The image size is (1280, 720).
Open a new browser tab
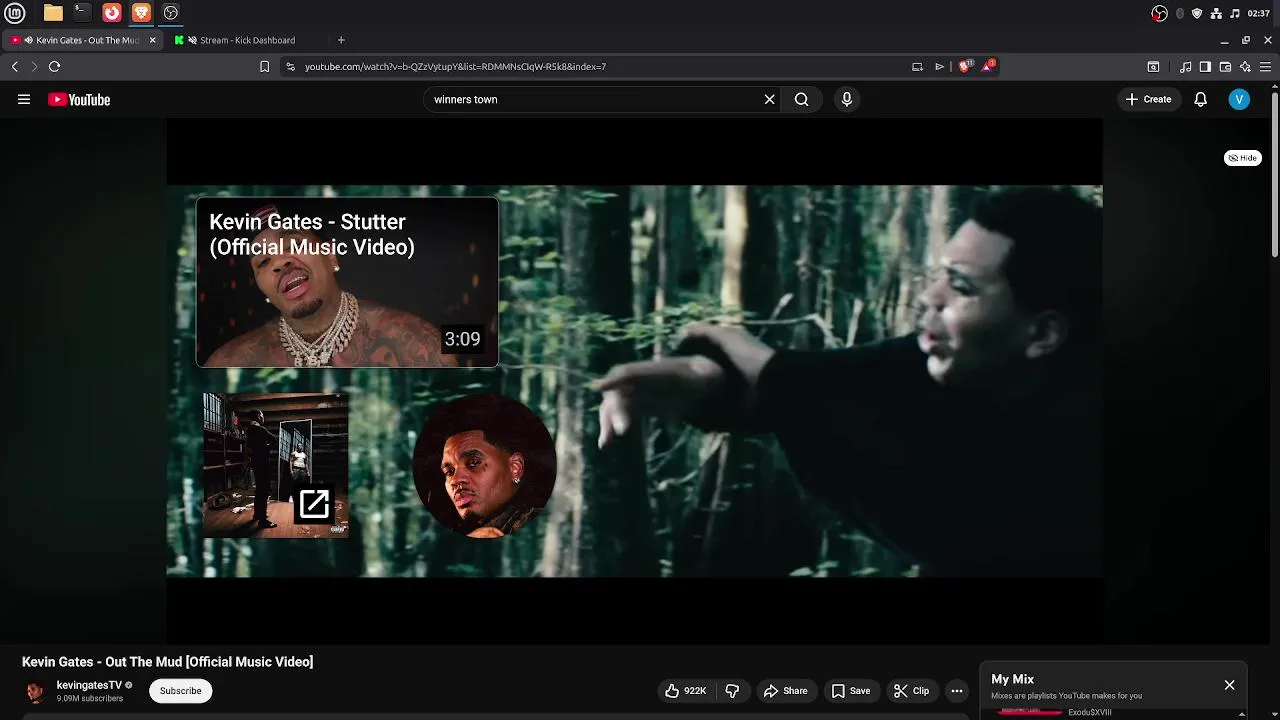tap(341, 40)
